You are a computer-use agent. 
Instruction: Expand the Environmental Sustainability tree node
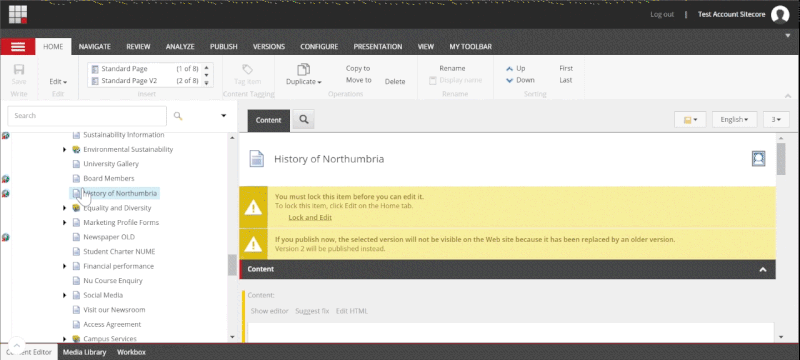[64, 149]
